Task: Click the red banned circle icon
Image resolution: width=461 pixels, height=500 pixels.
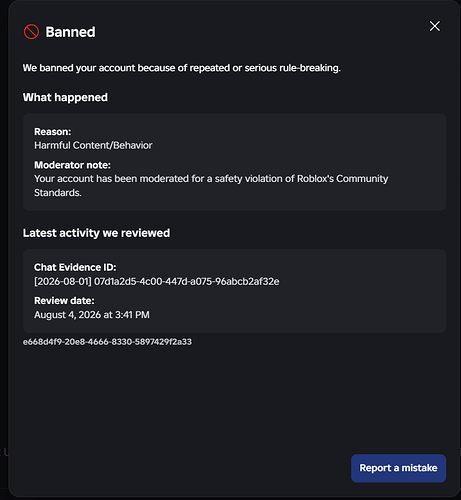Action: [31, 32]
